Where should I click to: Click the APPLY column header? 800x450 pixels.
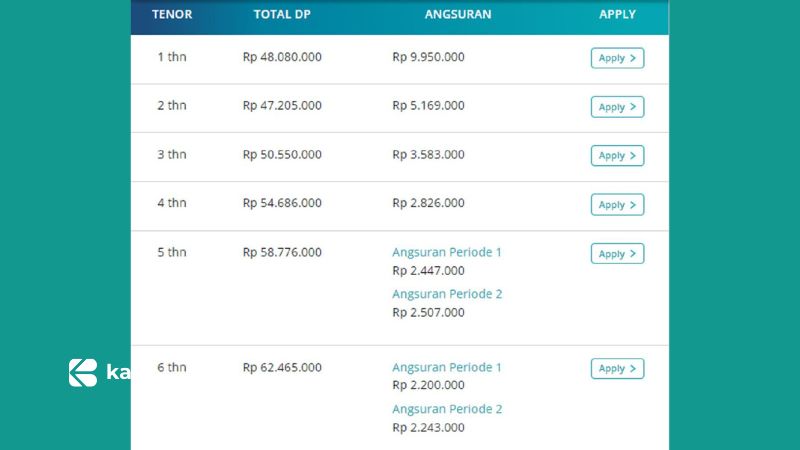click(x=617, y=15)
